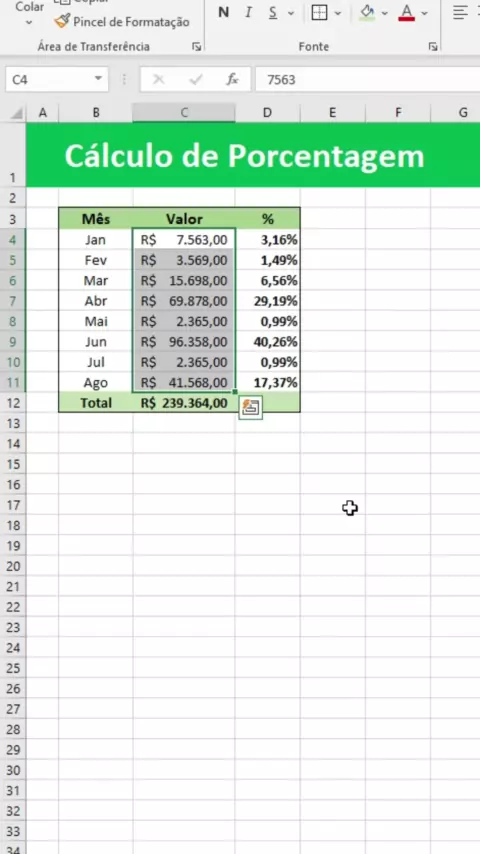The width and height of the screenshot is (480, 854).
Task: Select column D header
Action: coord(267,113)
